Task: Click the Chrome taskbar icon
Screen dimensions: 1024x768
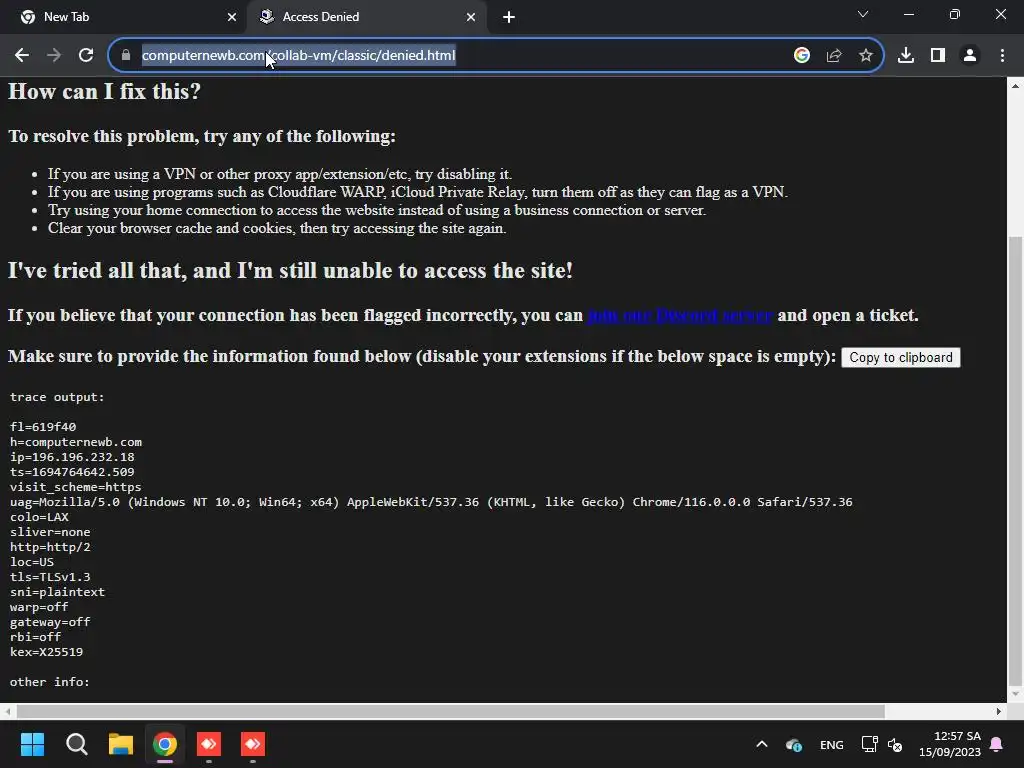Action: 165,744
